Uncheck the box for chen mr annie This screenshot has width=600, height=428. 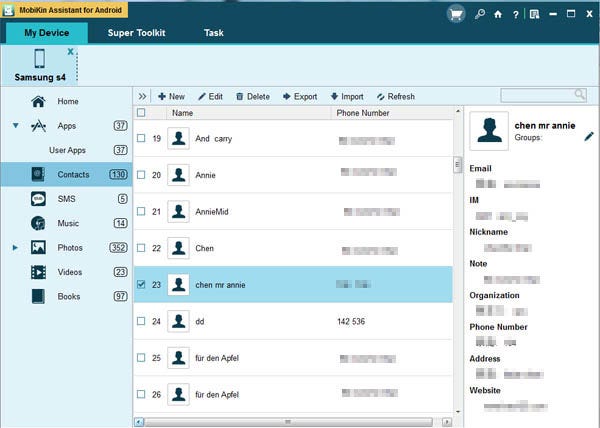click(x=141, y=284)
